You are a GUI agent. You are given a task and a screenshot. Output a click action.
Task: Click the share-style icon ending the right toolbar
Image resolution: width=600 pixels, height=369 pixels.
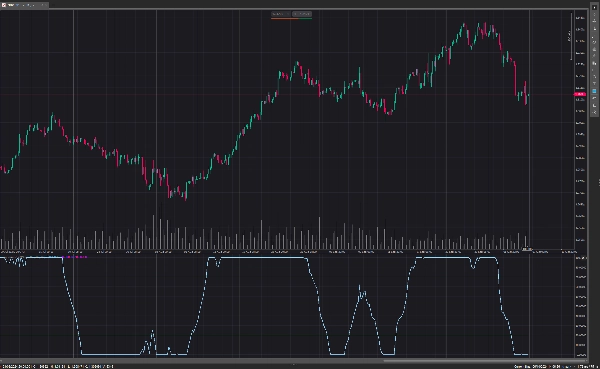pos(594,113)
